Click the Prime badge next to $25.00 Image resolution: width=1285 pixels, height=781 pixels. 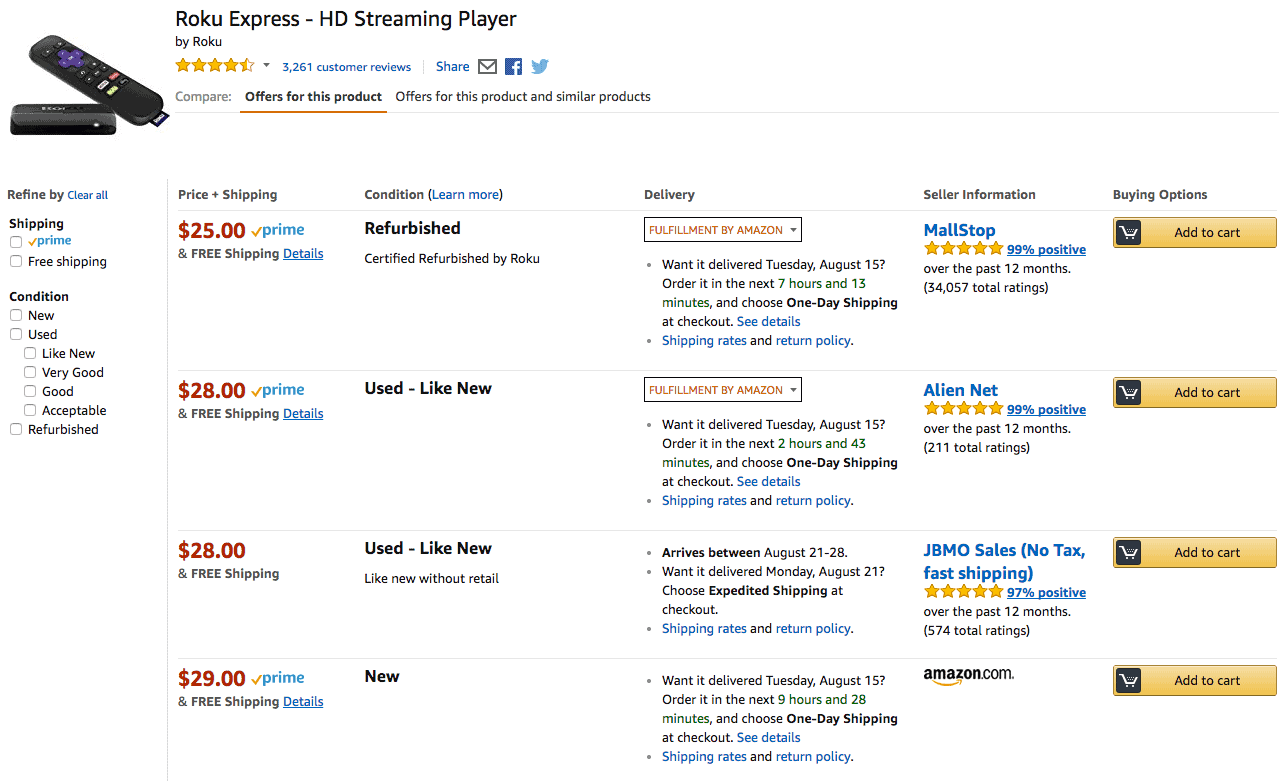tap(278, 230)
